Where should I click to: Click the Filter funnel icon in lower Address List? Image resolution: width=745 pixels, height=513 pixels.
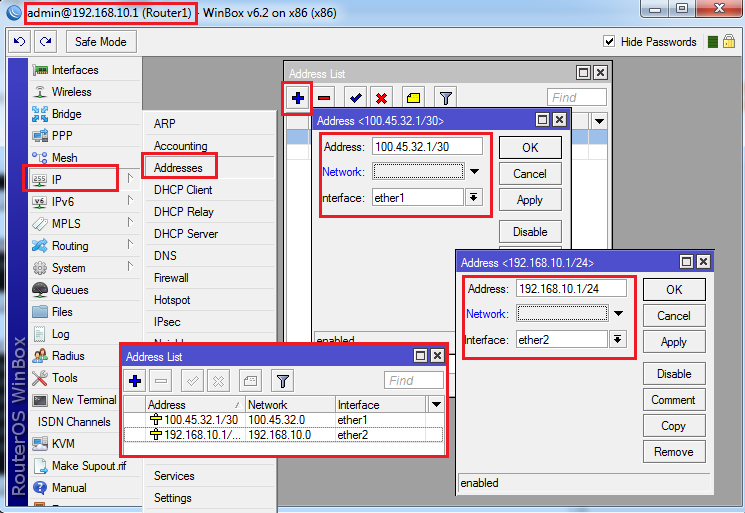(283, 381)
